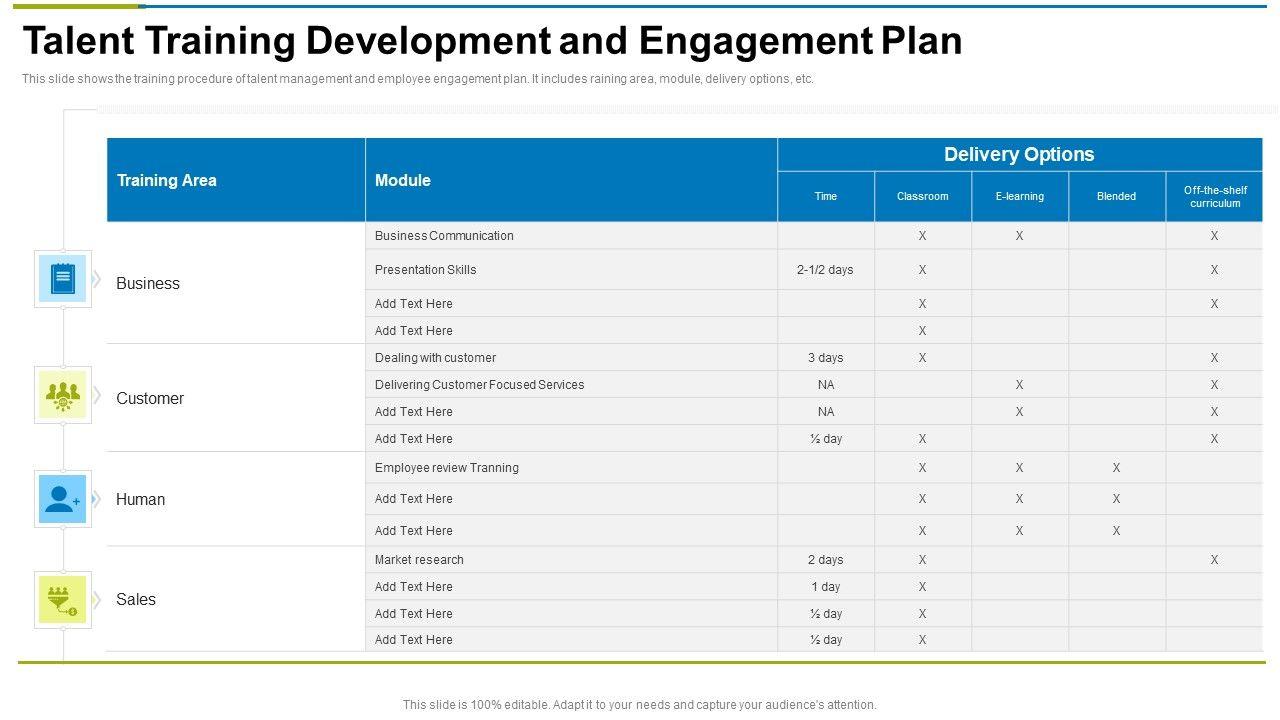Click the Classroom sub-header
Image resolution: width=1280 pixels, height=720 pixels.
(x=923, y=196)
